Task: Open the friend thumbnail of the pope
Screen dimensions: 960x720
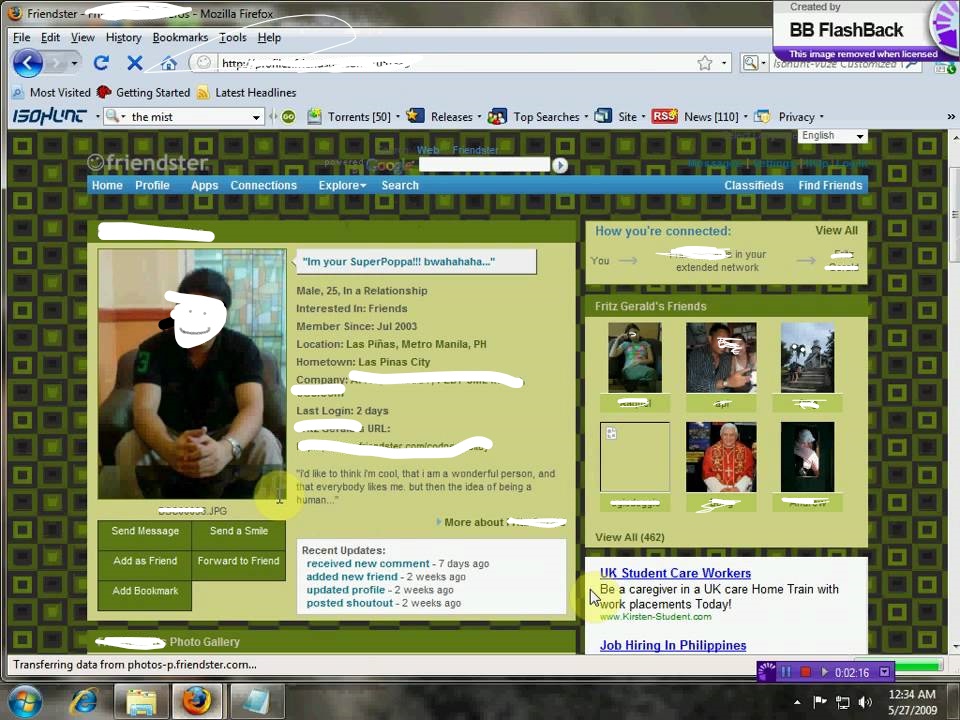Action: point(721,457)
